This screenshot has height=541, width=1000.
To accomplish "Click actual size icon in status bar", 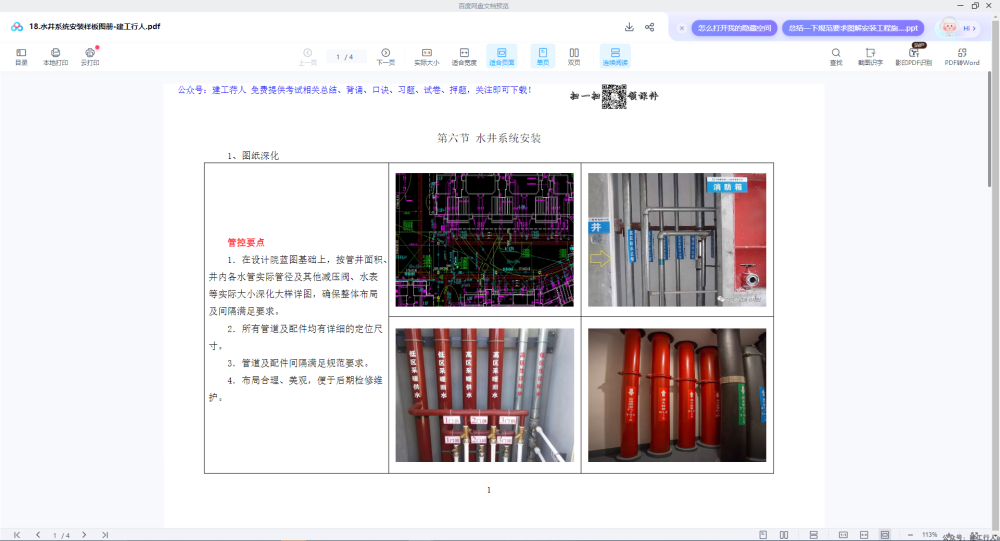I will [x=843, y=535].
